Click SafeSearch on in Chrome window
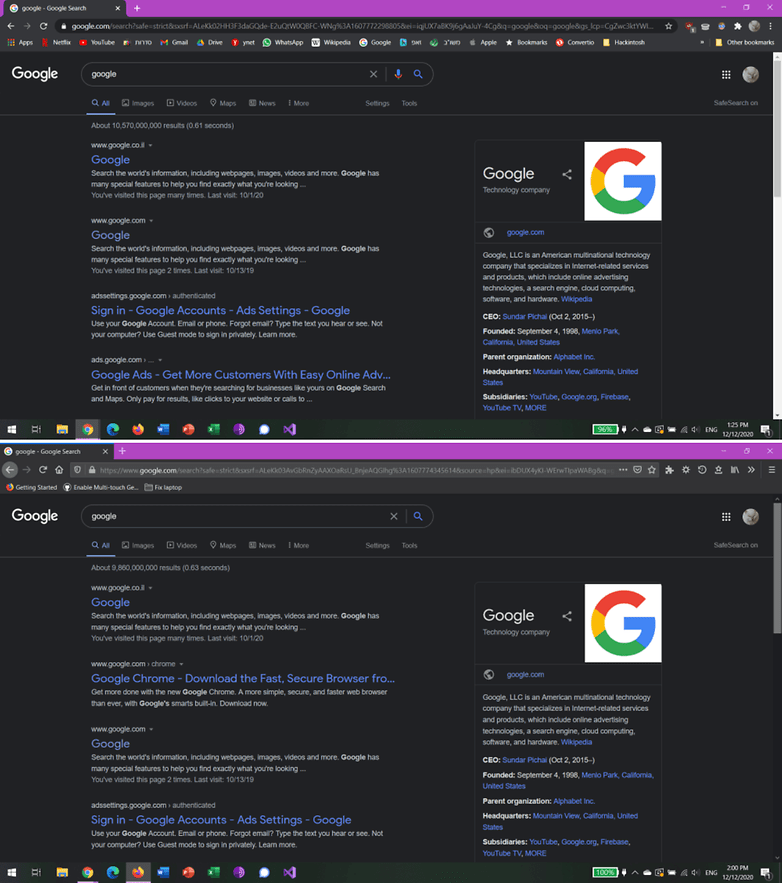 tap(735, 103)
